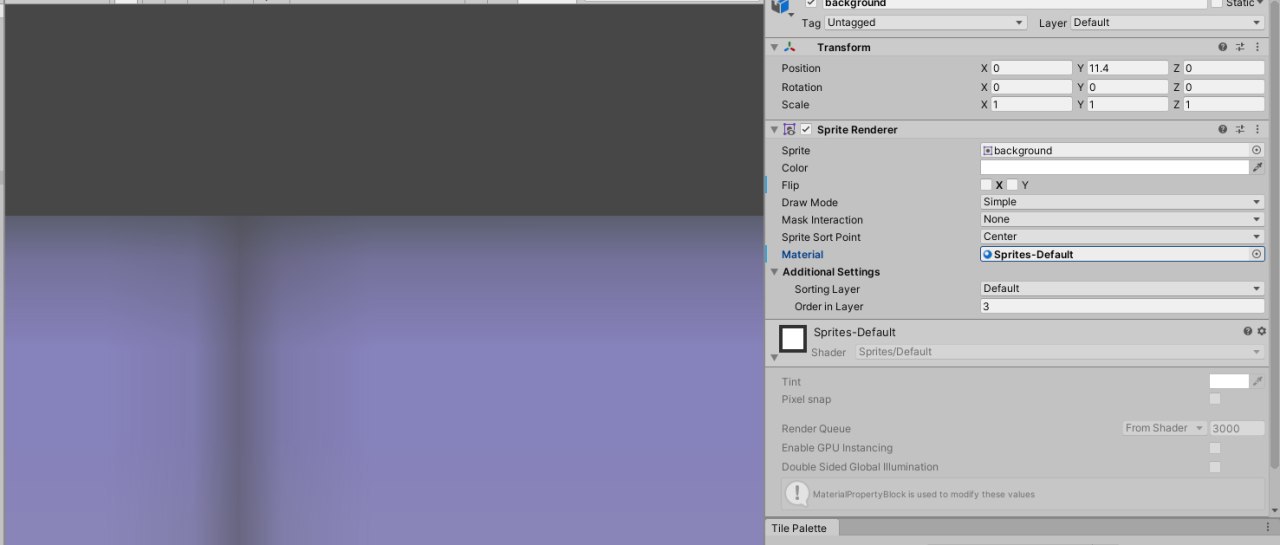Open Transform component options menu
The width and height of the screenshot is (1280, 545).
coord(1257,47)
